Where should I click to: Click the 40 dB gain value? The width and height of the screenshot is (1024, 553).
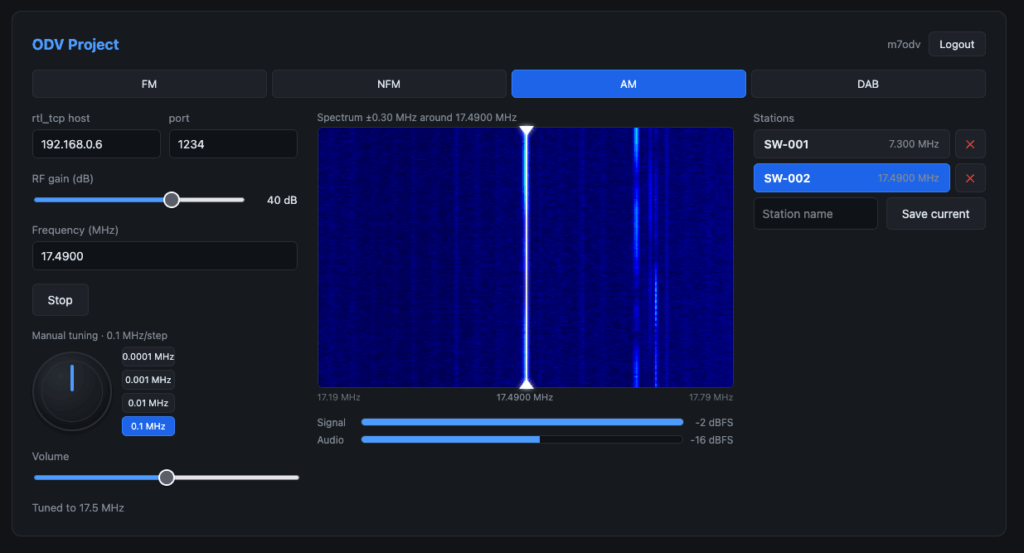coord(281,200)
